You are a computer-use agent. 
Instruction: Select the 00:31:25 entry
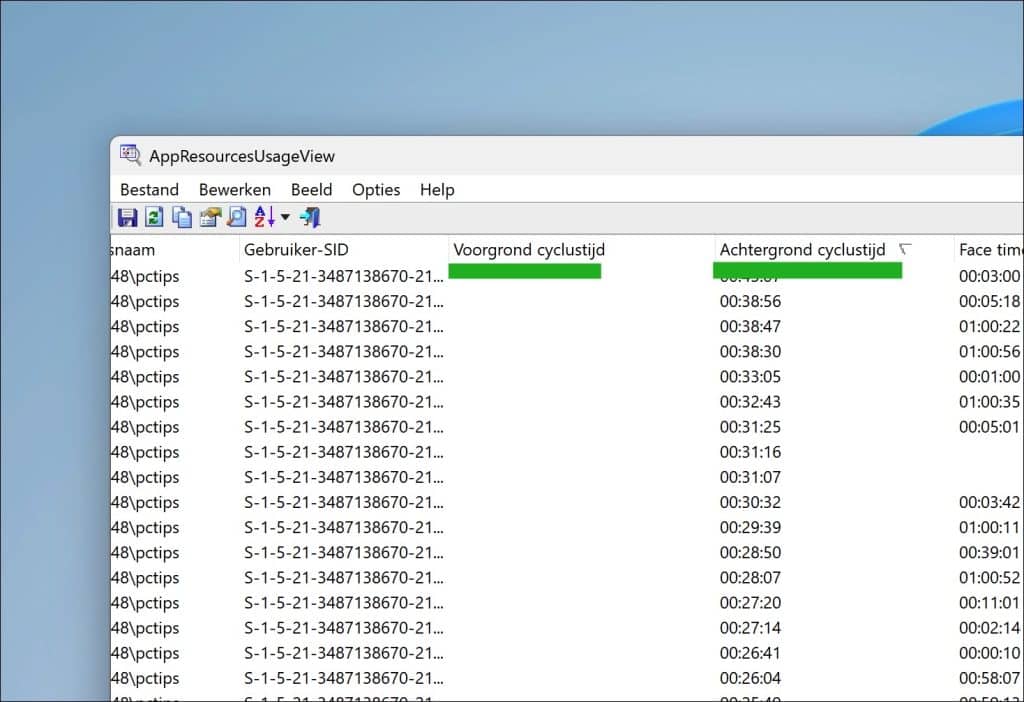click(x=750, y=427)
